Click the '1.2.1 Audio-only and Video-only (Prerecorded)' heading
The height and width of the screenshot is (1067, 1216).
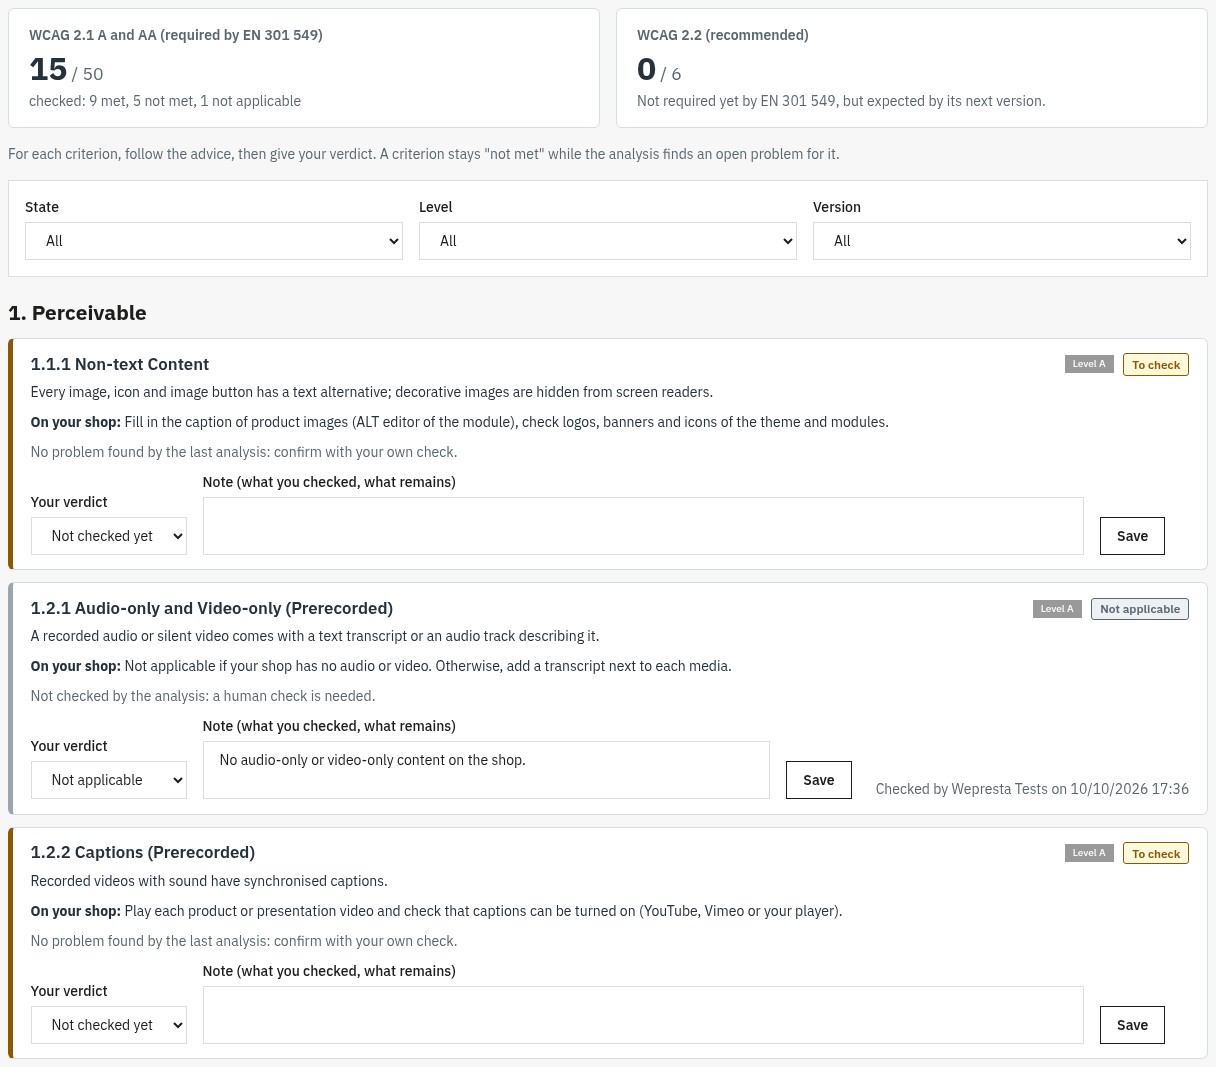tap(212, 608)
